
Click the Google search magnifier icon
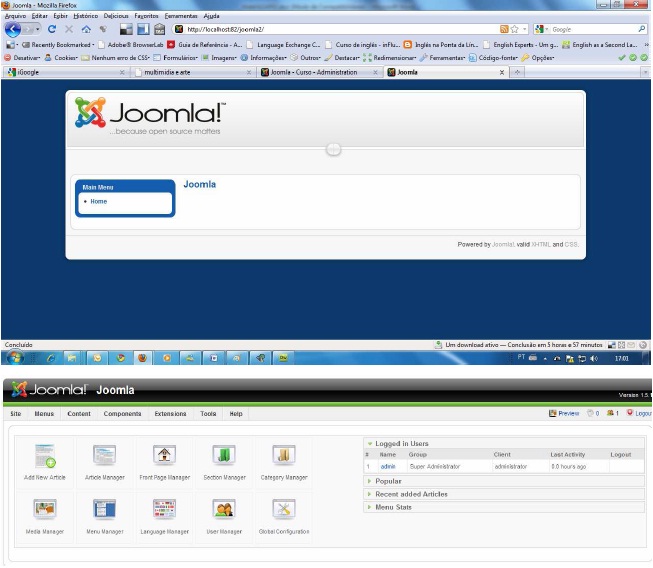(x=641, y=29)
